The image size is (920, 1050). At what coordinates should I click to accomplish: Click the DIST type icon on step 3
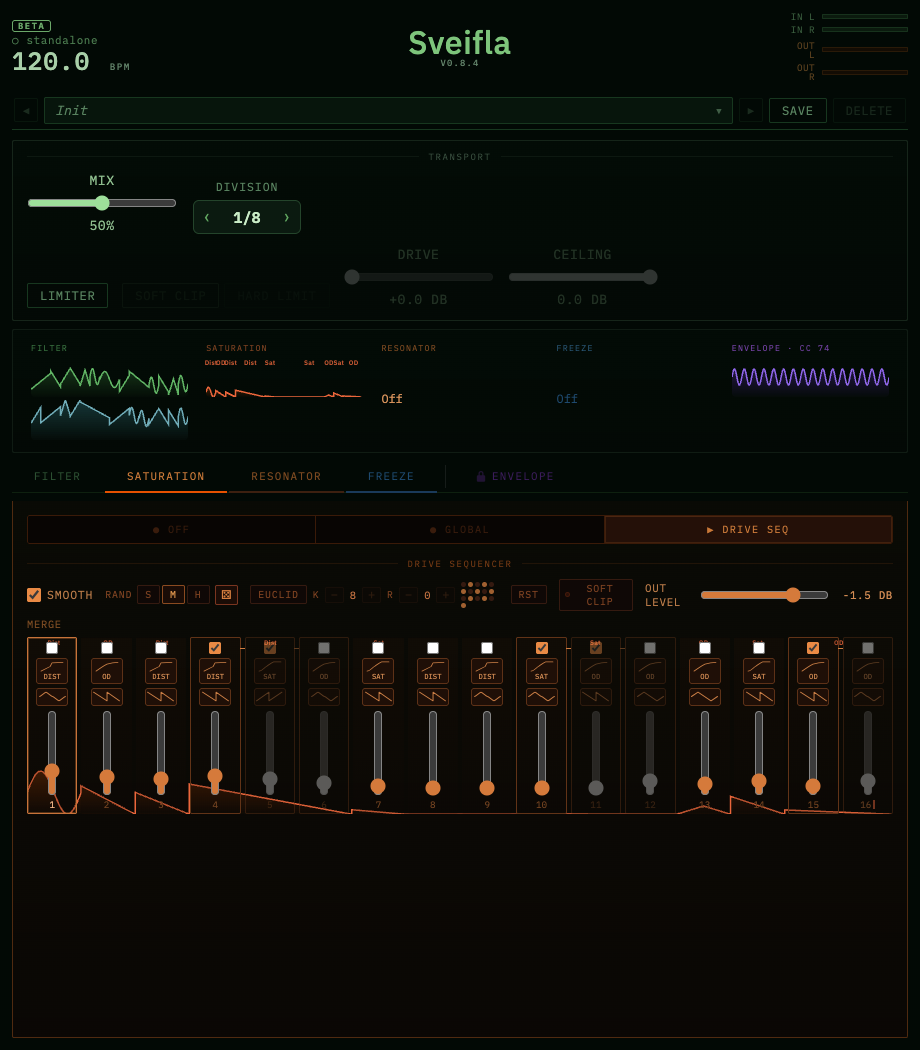161,670
